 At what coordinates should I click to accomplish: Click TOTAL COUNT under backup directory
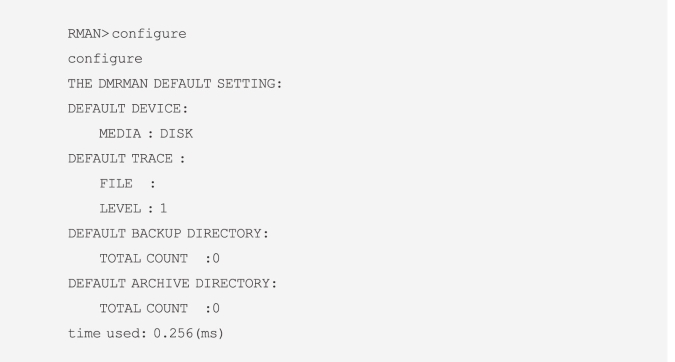144,258
